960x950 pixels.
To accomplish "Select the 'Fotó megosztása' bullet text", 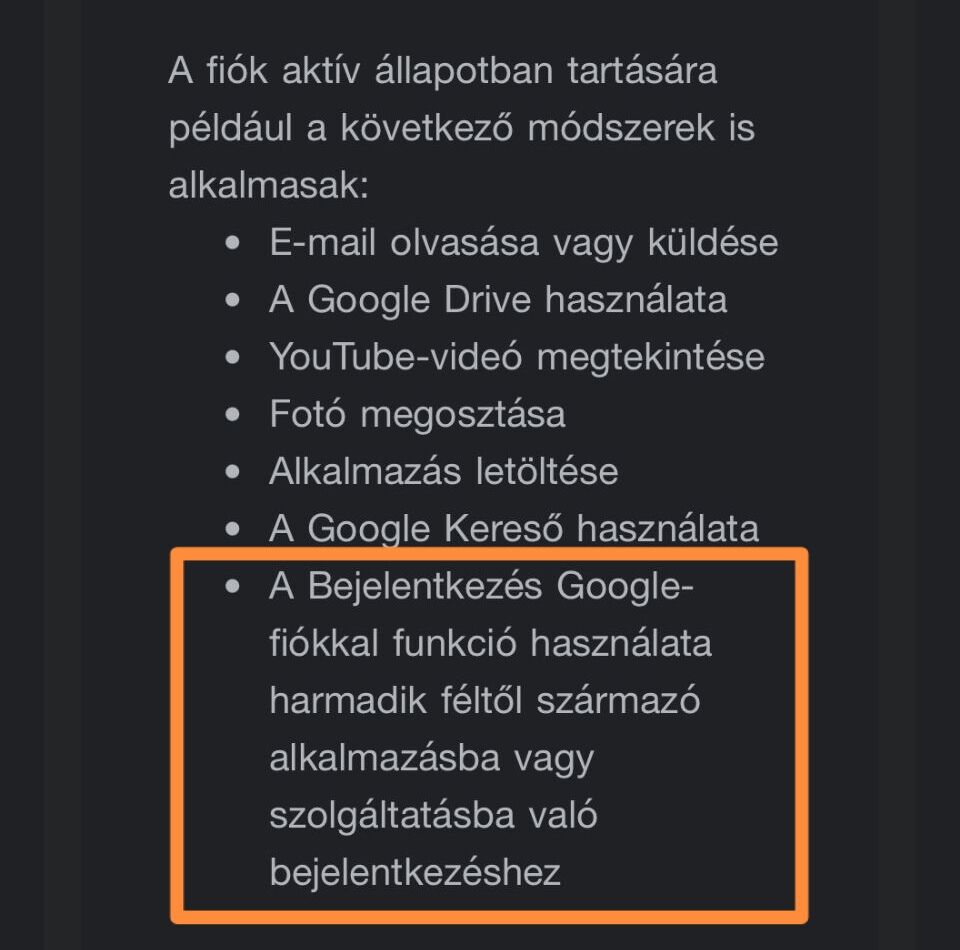I will [417, 414].
